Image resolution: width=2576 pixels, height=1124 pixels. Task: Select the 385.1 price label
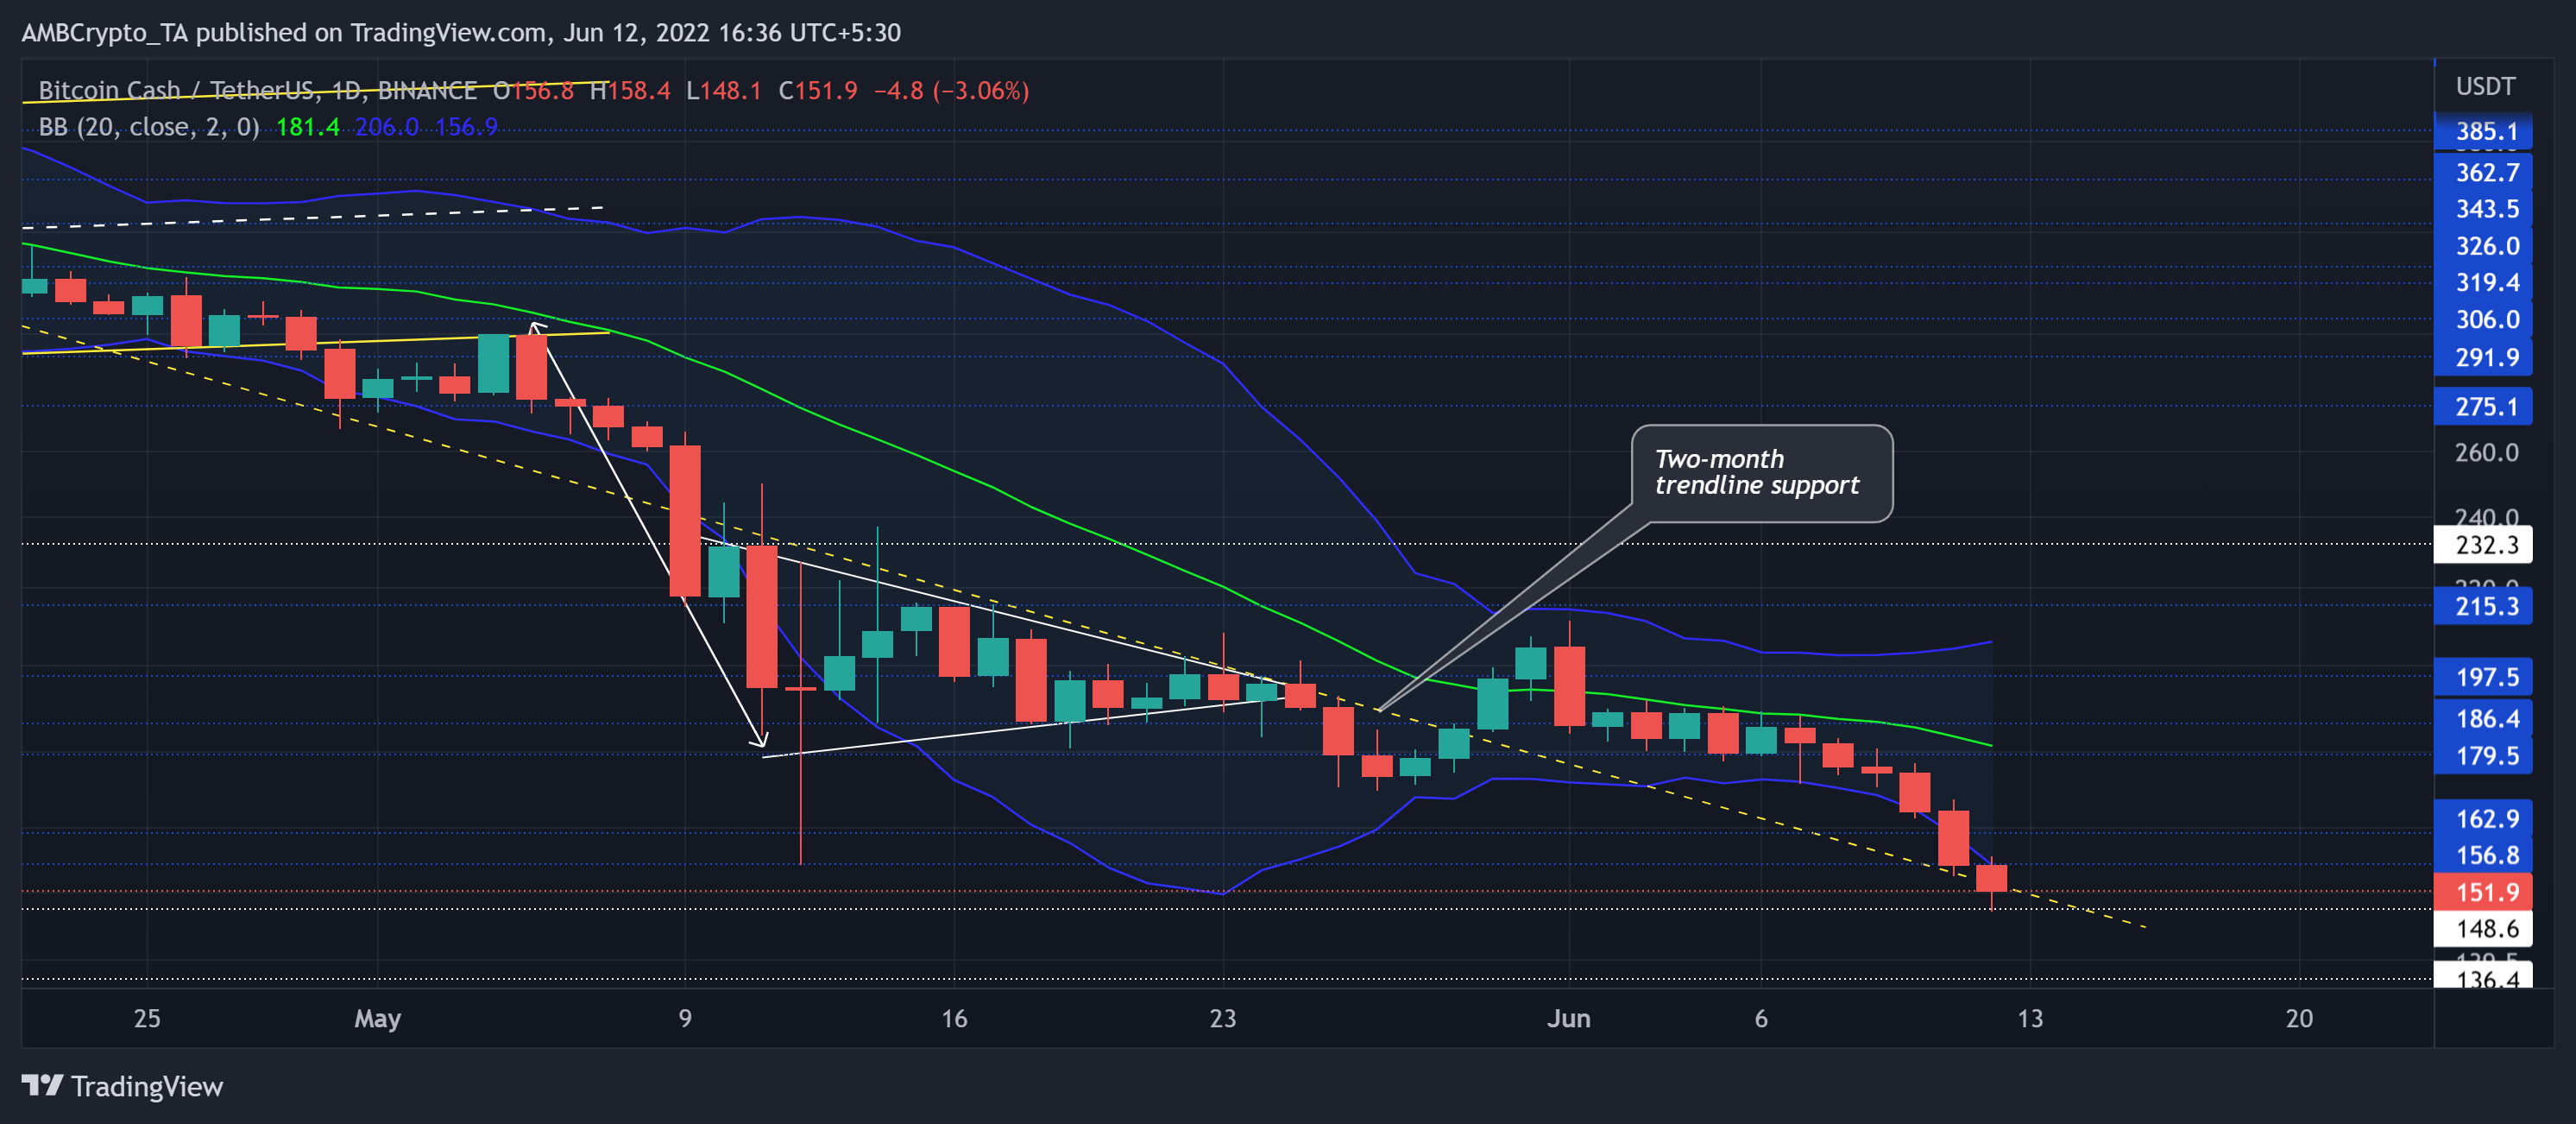(2483, 131)
